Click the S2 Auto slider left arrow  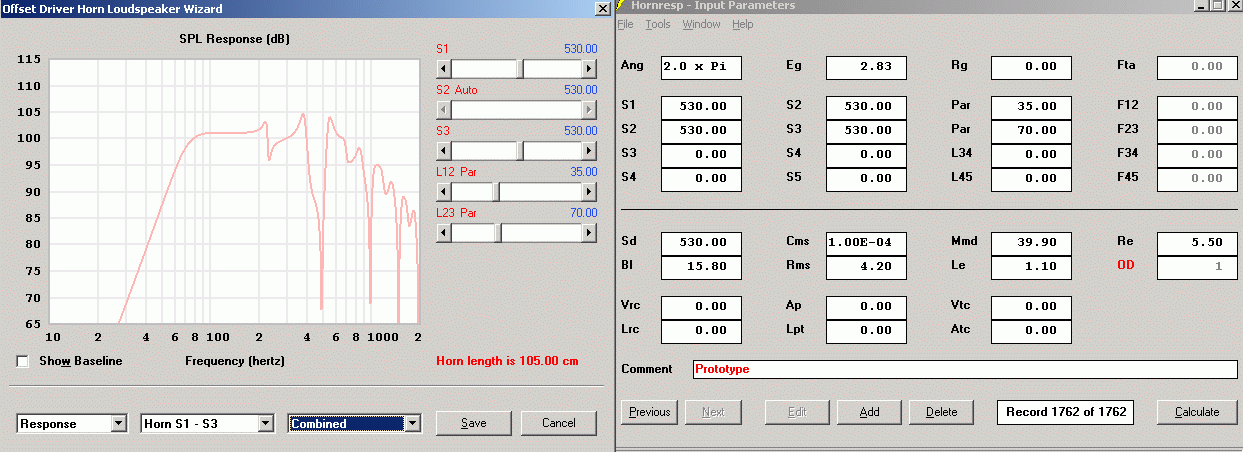[444, 110]
